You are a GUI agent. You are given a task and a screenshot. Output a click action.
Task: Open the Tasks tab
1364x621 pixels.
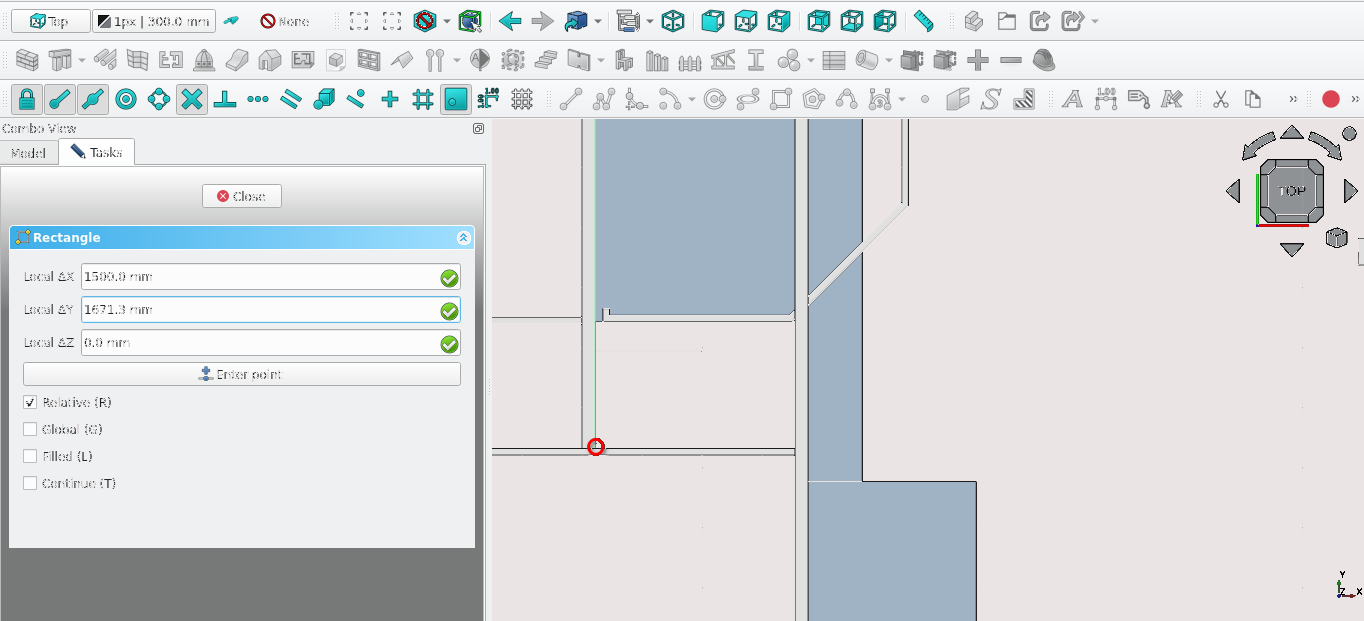[x=97, y=153]
